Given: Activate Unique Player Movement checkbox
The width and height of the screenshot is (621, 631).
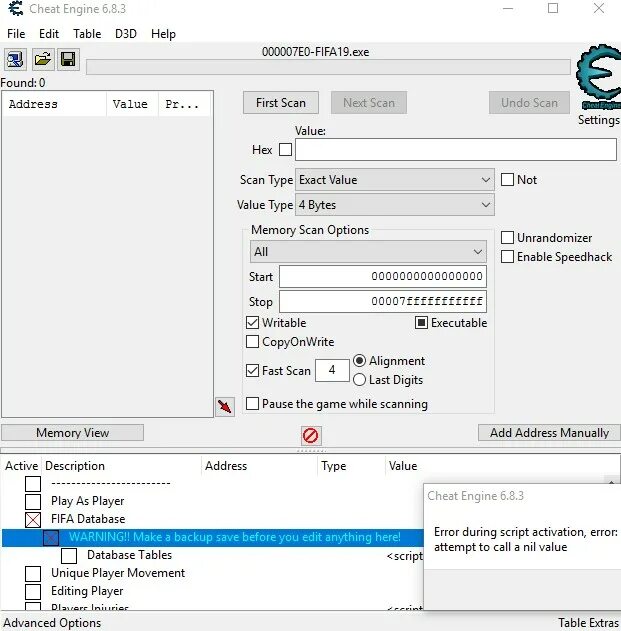Looking at the screenshot, I should coord(33,573).
